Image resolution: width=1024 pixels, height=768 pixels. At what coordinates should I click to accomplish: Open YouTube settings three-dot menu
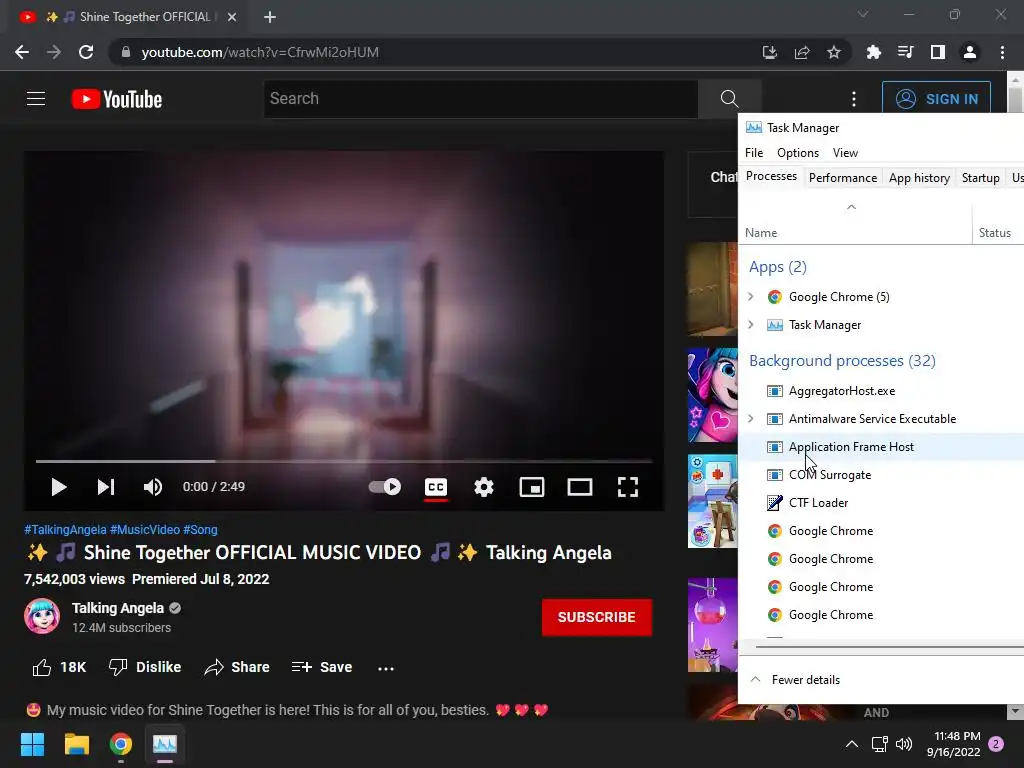tap(854, 99)
